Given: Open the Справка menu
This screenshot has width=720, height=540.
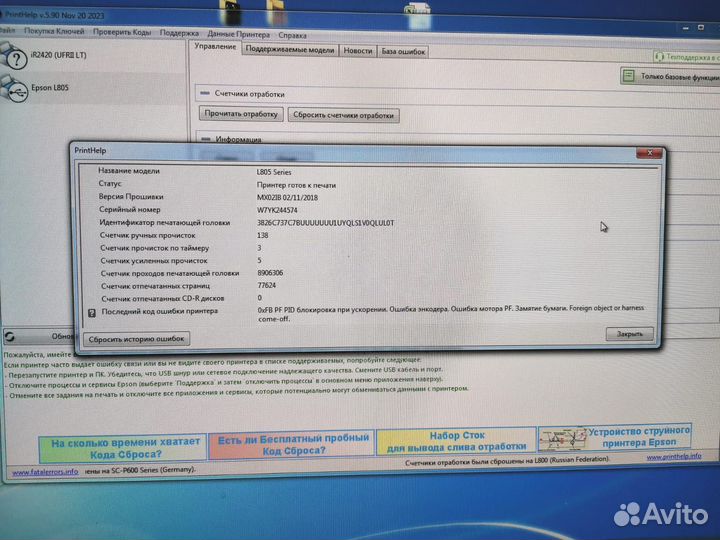Looking at the screenshot, I should [x=292, y=35].
